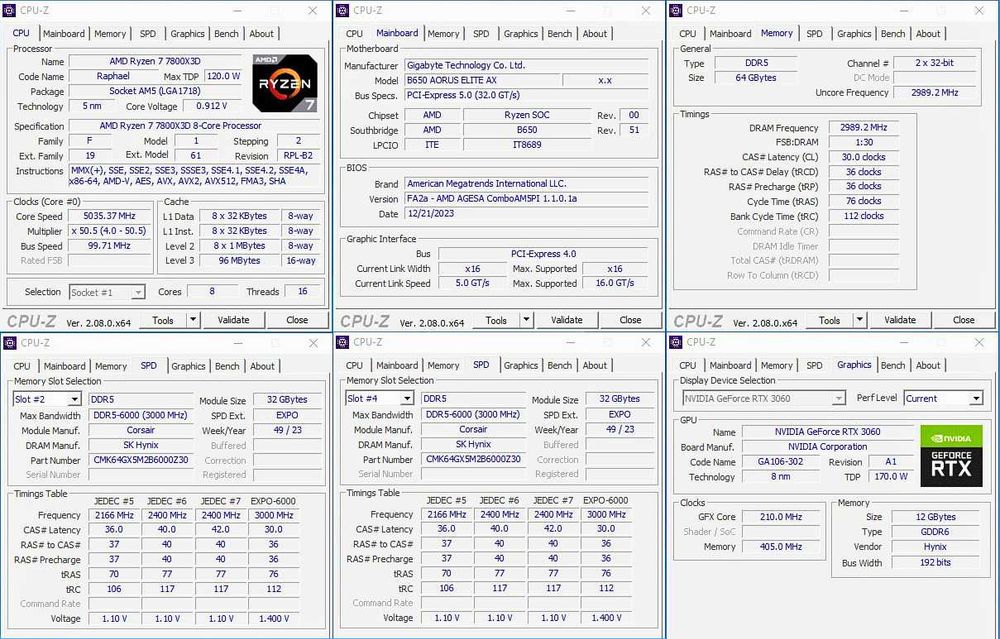Click FSB:DRAM value 1:30

coord(864,142)
